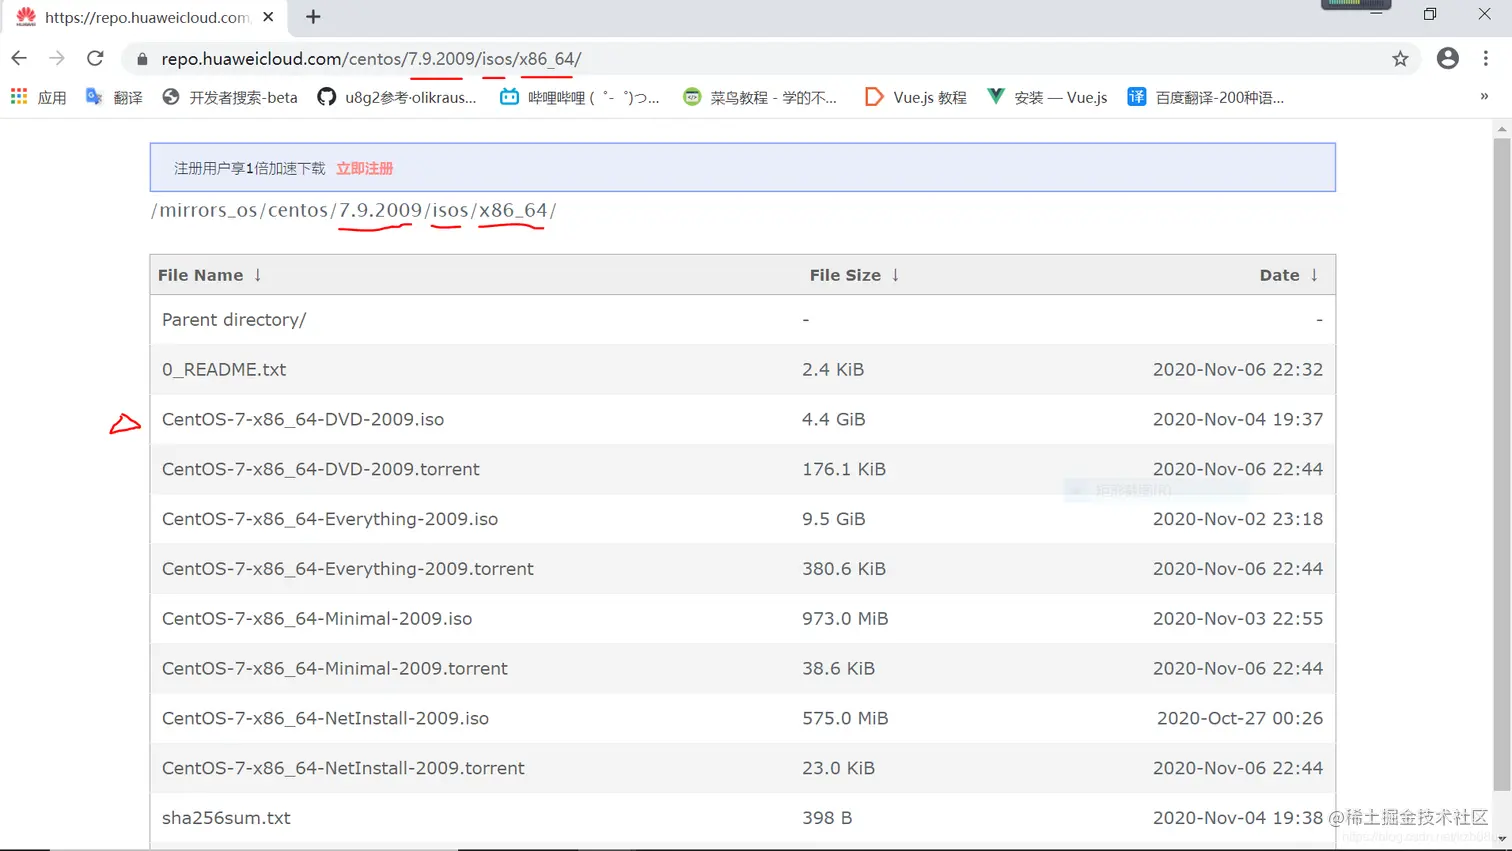Open the Chrome three-dot menu
This screenshot has height=851, width=1512.
(x=1486, y=58)
